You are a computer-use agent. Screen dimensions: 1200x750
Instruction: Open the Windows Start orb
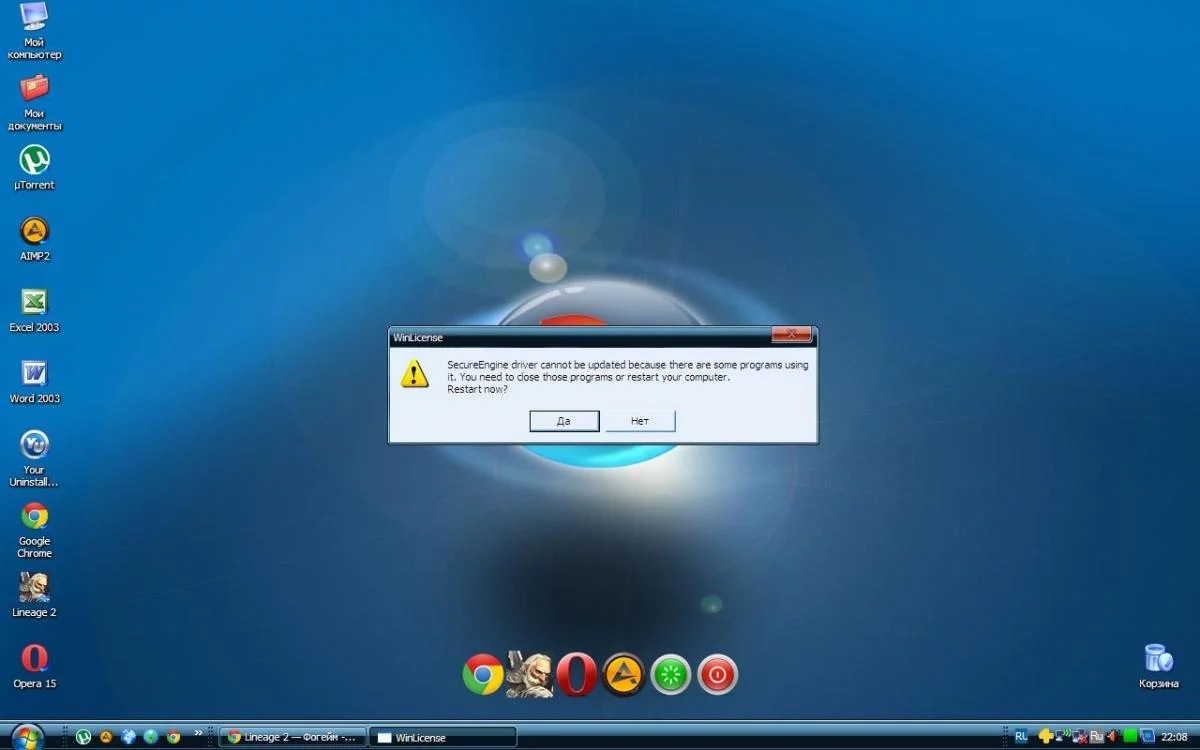27,736
